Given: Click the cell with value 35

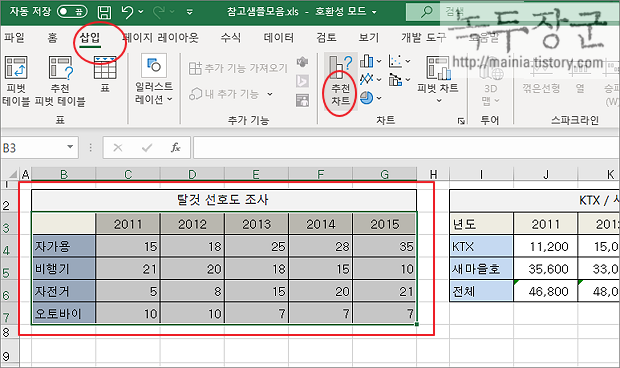Looking at the screenshot, I should pos(385,247).
